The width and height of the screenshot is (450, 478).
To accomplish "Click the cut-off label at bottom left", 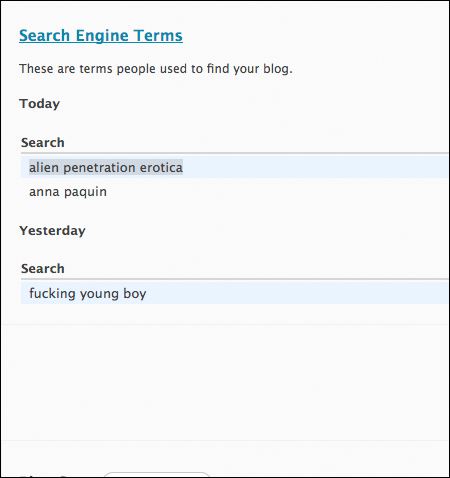I will pyautogui.click(x=43, y=476).
